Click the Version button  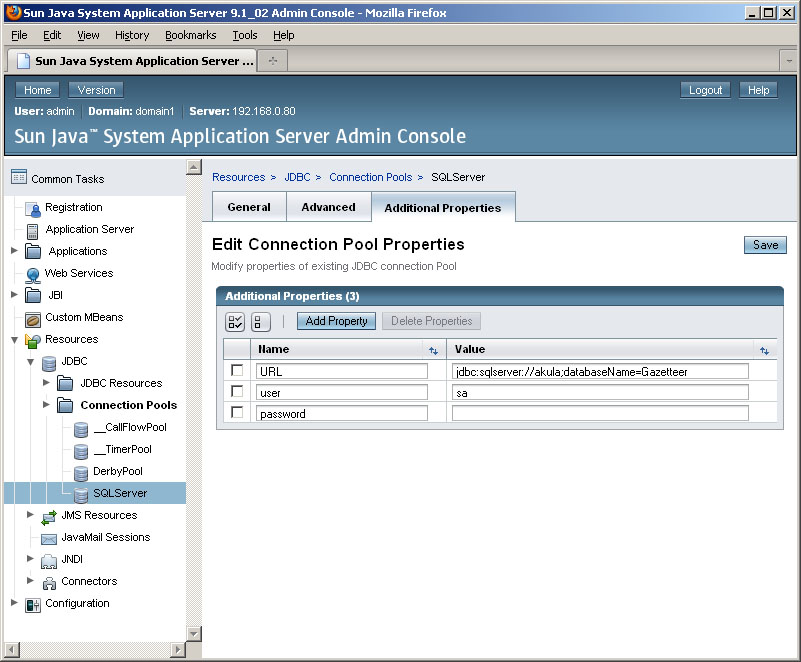[x=96, y=90]
